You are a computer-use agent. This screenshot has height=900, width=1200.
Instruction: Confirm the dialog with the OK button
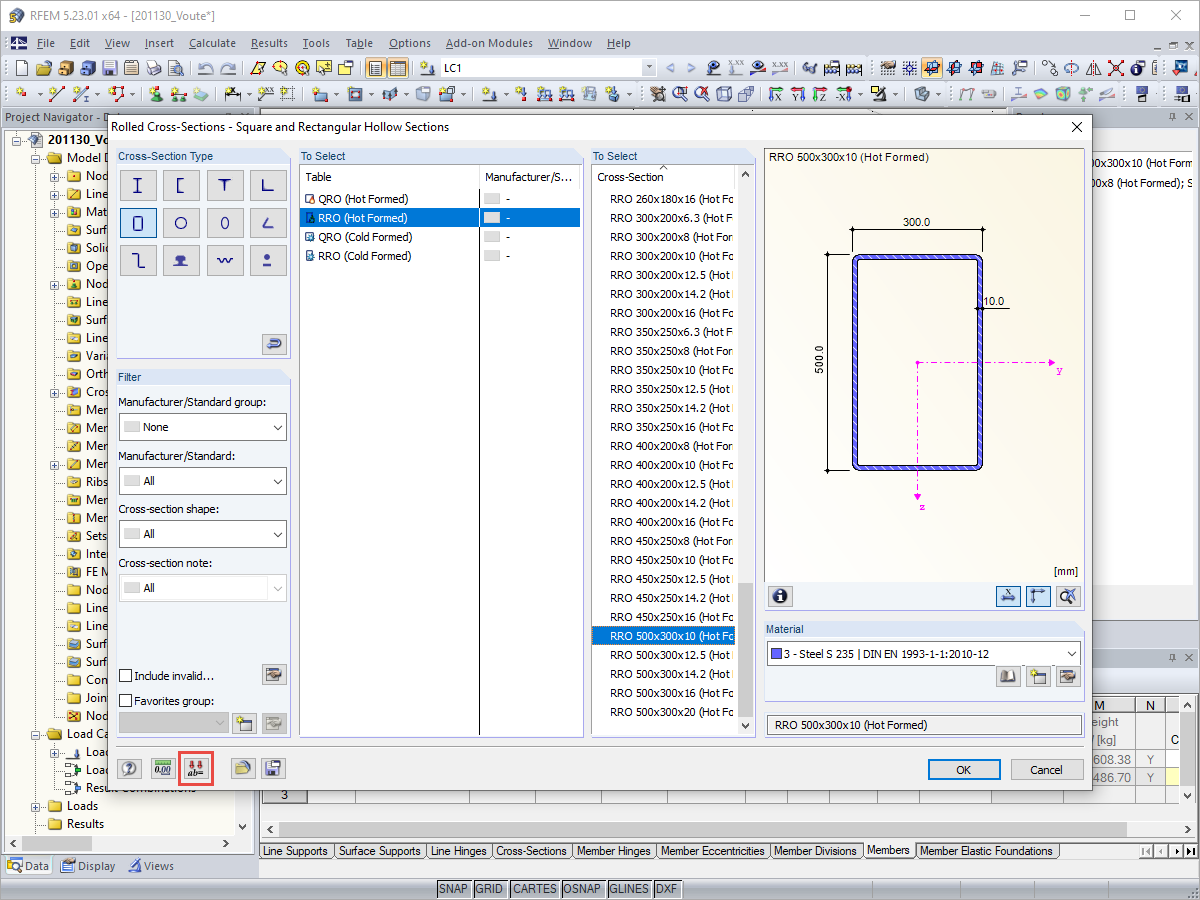point(963,769)
